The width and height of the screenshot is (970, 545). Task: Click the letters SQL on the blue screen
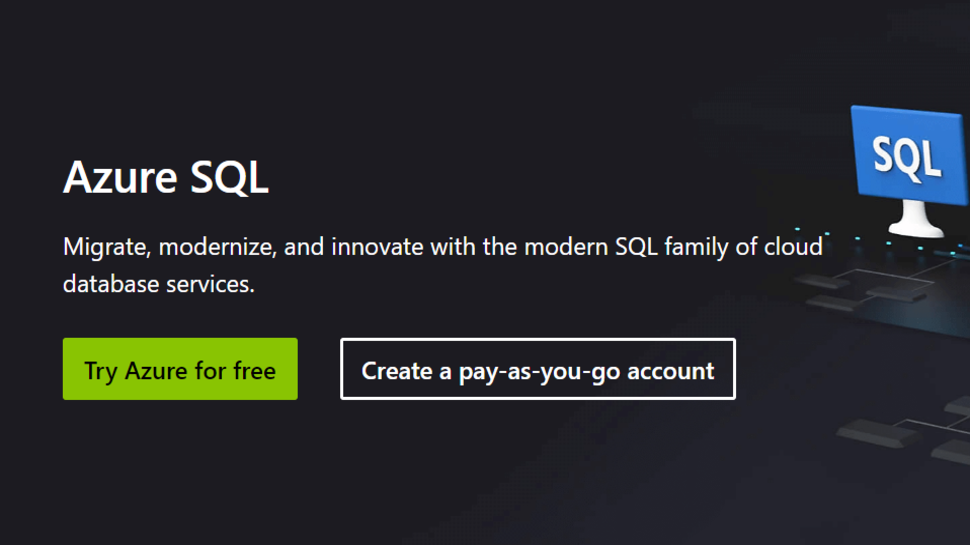907,157
